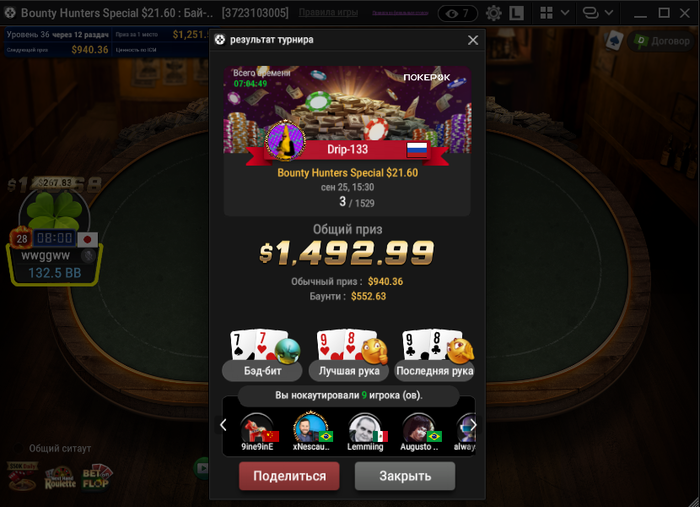The width and height of the screenshot is (700, 507).
Task: Open the settings gear in title bar
Action: click(x=493, y=13)
